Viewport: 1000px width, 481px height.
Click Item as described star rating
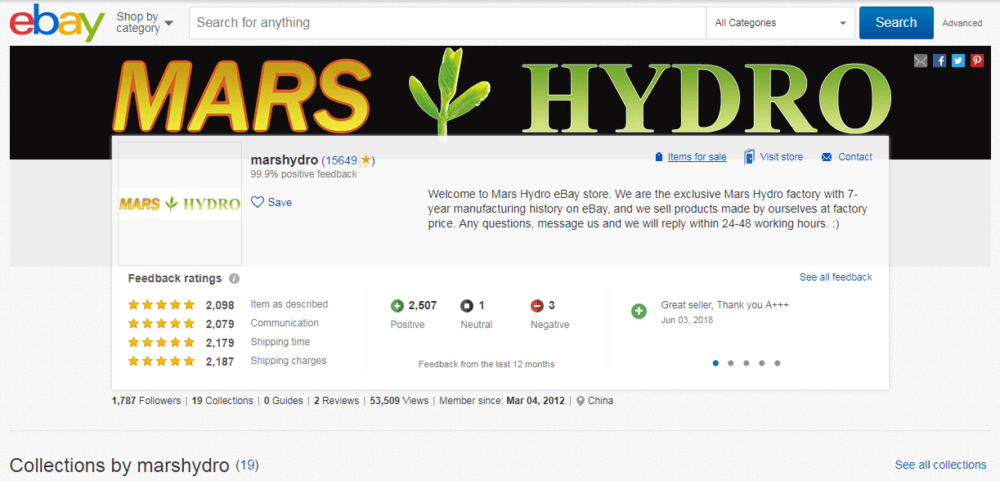coord(161,305)
